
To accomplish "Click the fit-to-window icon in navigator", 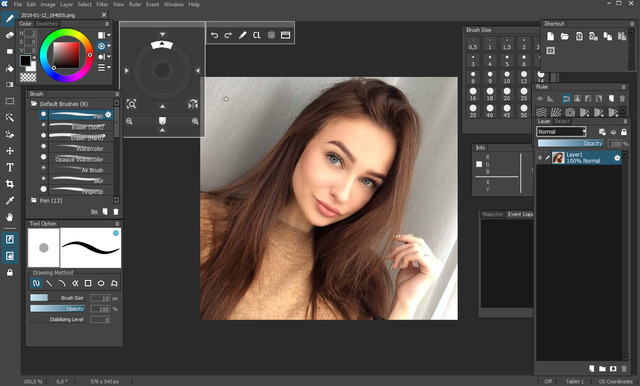I will [131, 104].
